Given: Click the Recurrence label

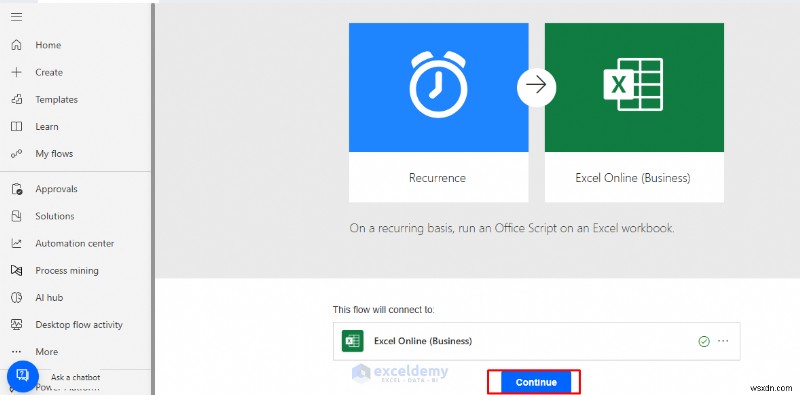Looking at the screenshot, I should click(437, 178).
